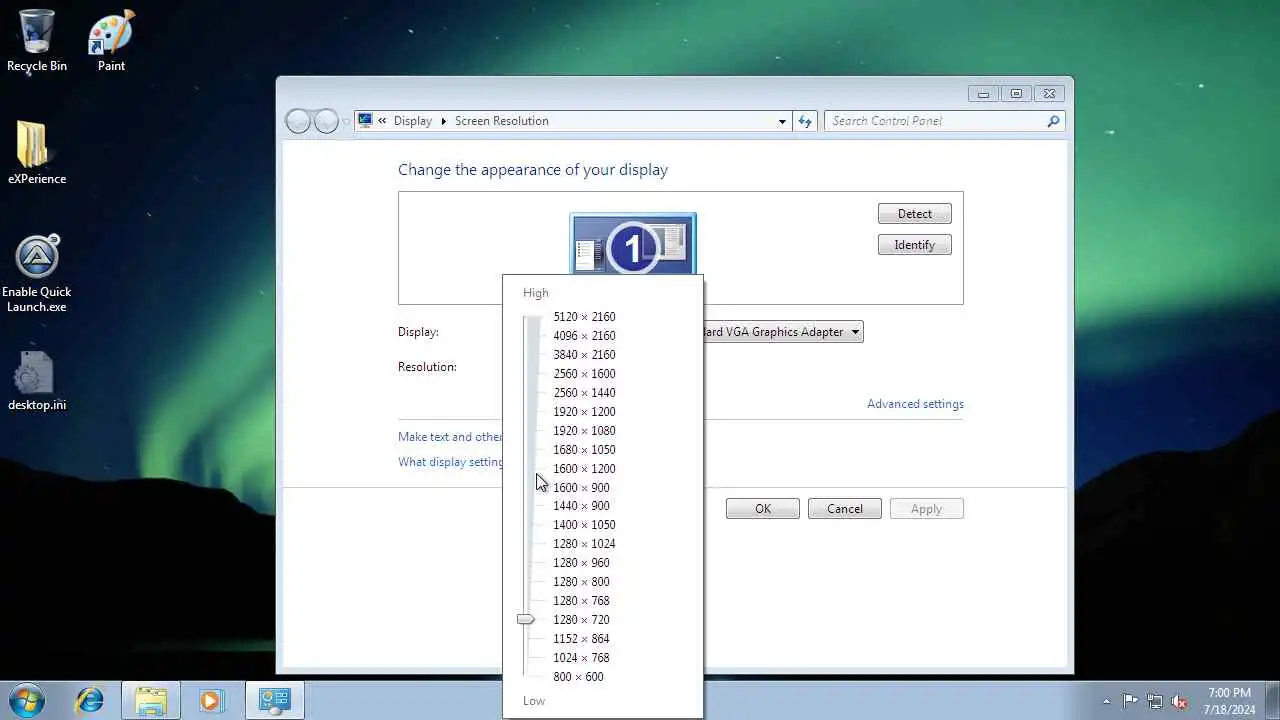Viewport: 1280px width, 720px height.
Task: Select the monitor 1 display thumbnail
Action: pos(633,243)
